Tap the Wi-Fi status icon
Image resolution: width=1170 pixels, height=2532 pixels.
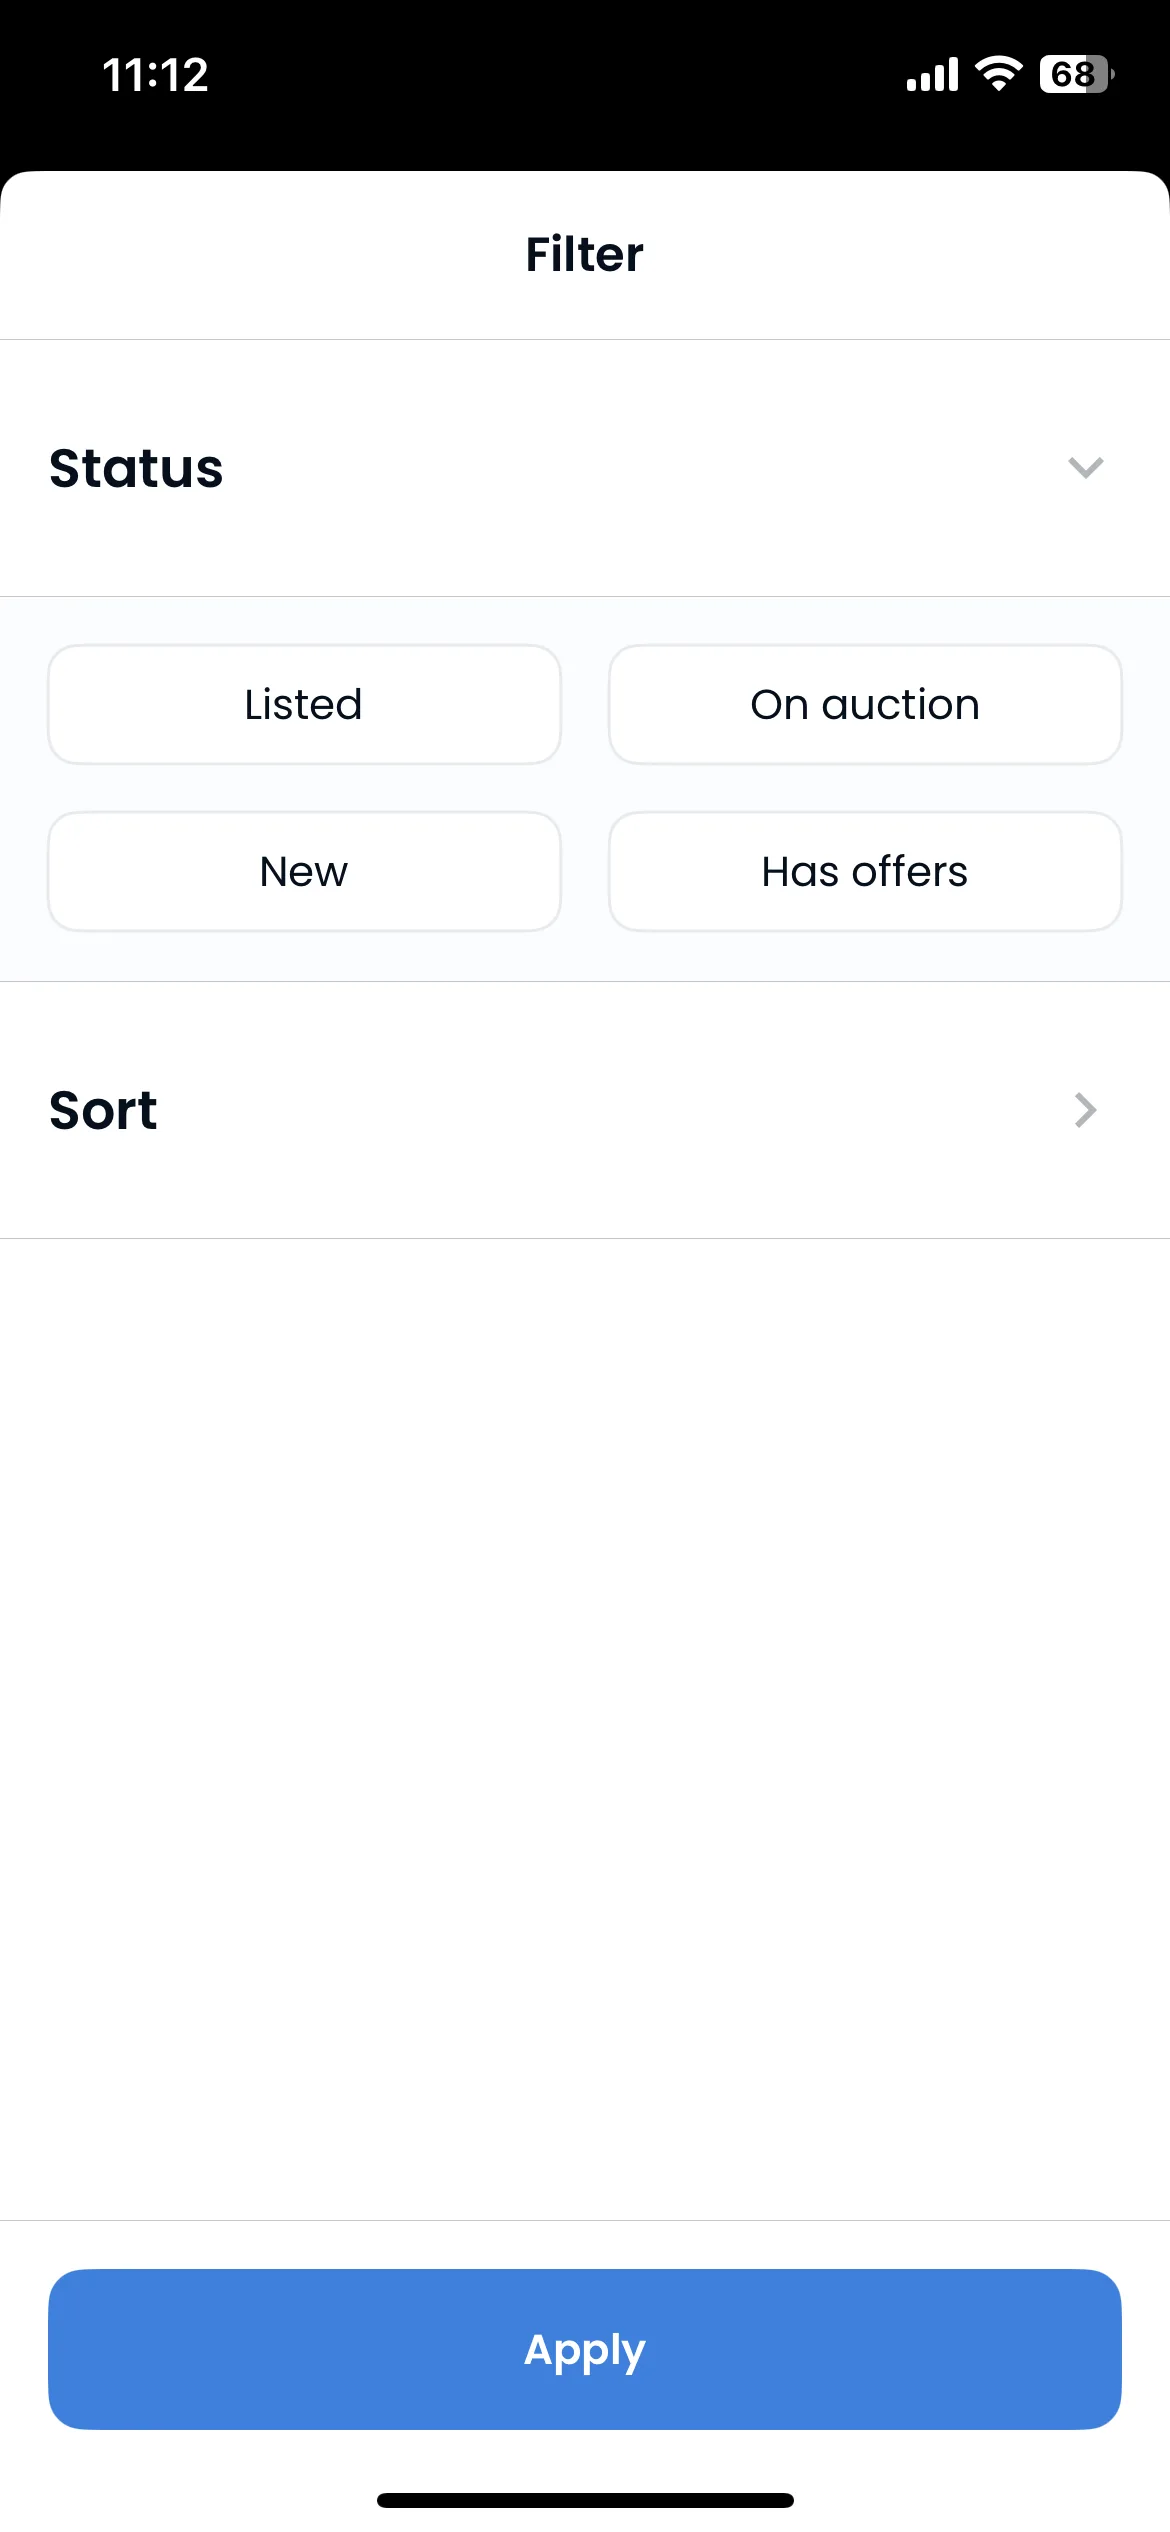coord(998,74)
